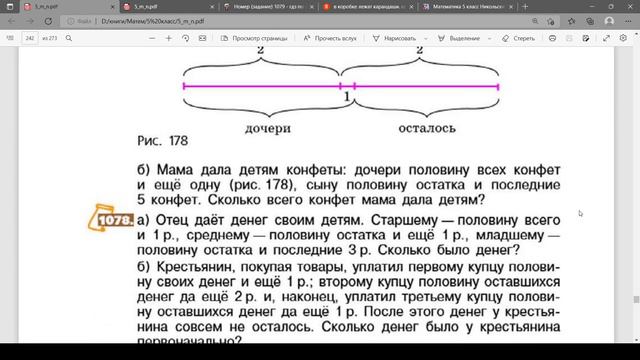
Task: Open the collections panel
Action: point(590,21)
